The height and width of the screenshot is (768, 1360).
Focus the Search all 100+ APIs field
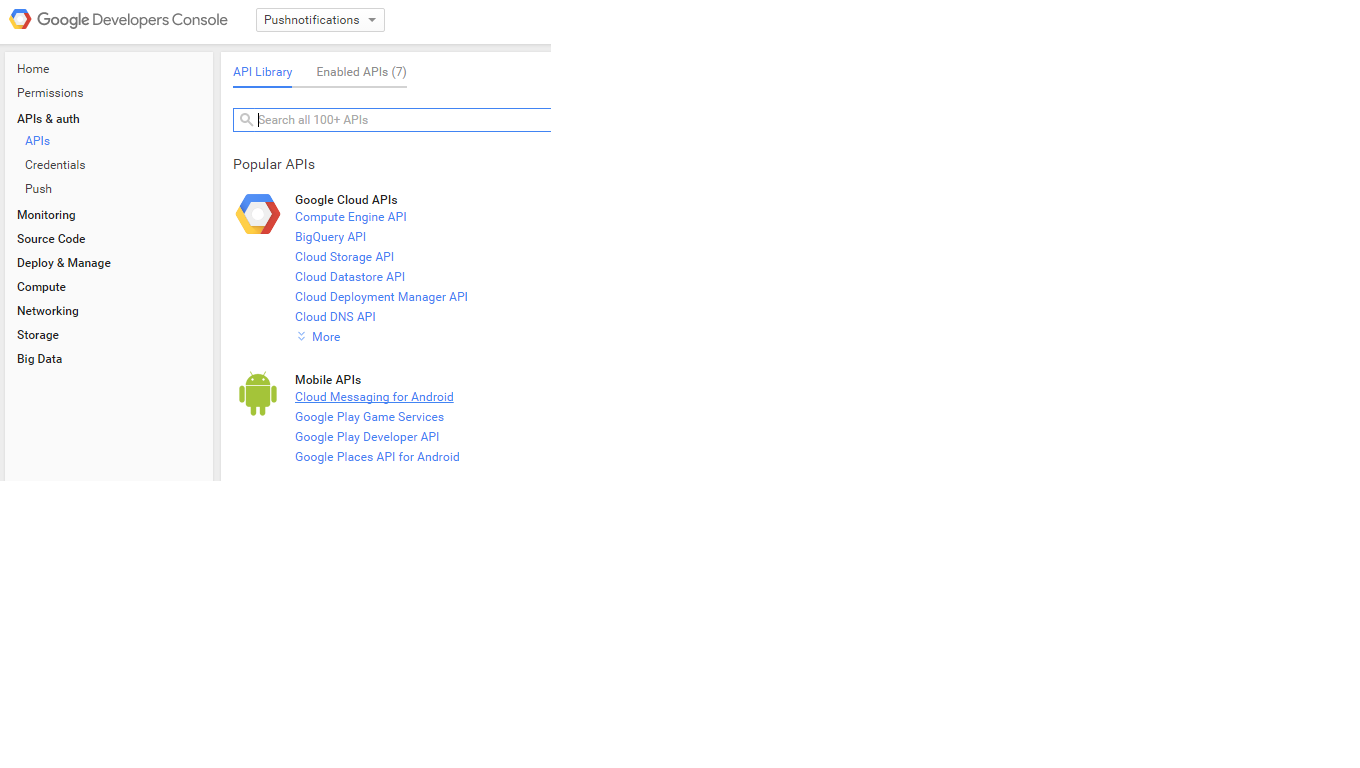coord(392,120)
